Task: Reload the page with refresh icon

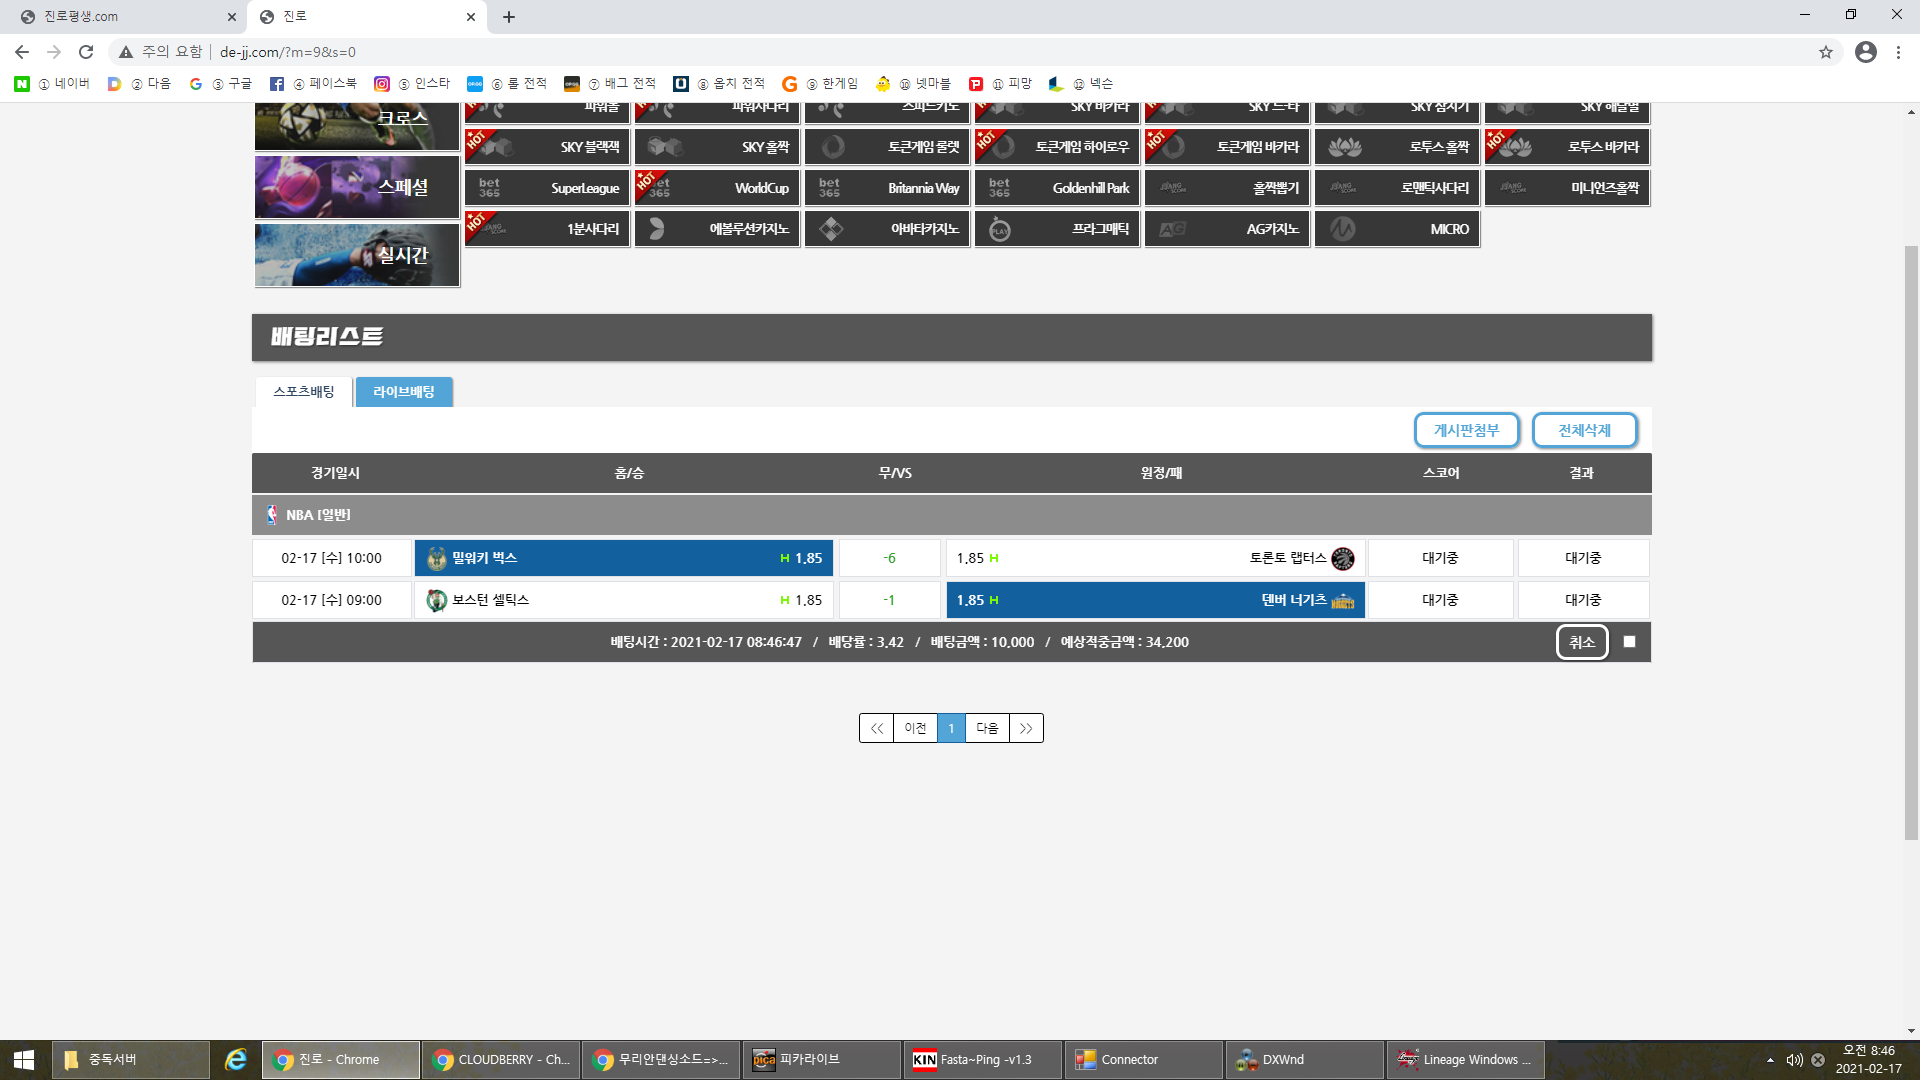Action: click(x=86, y=52)
